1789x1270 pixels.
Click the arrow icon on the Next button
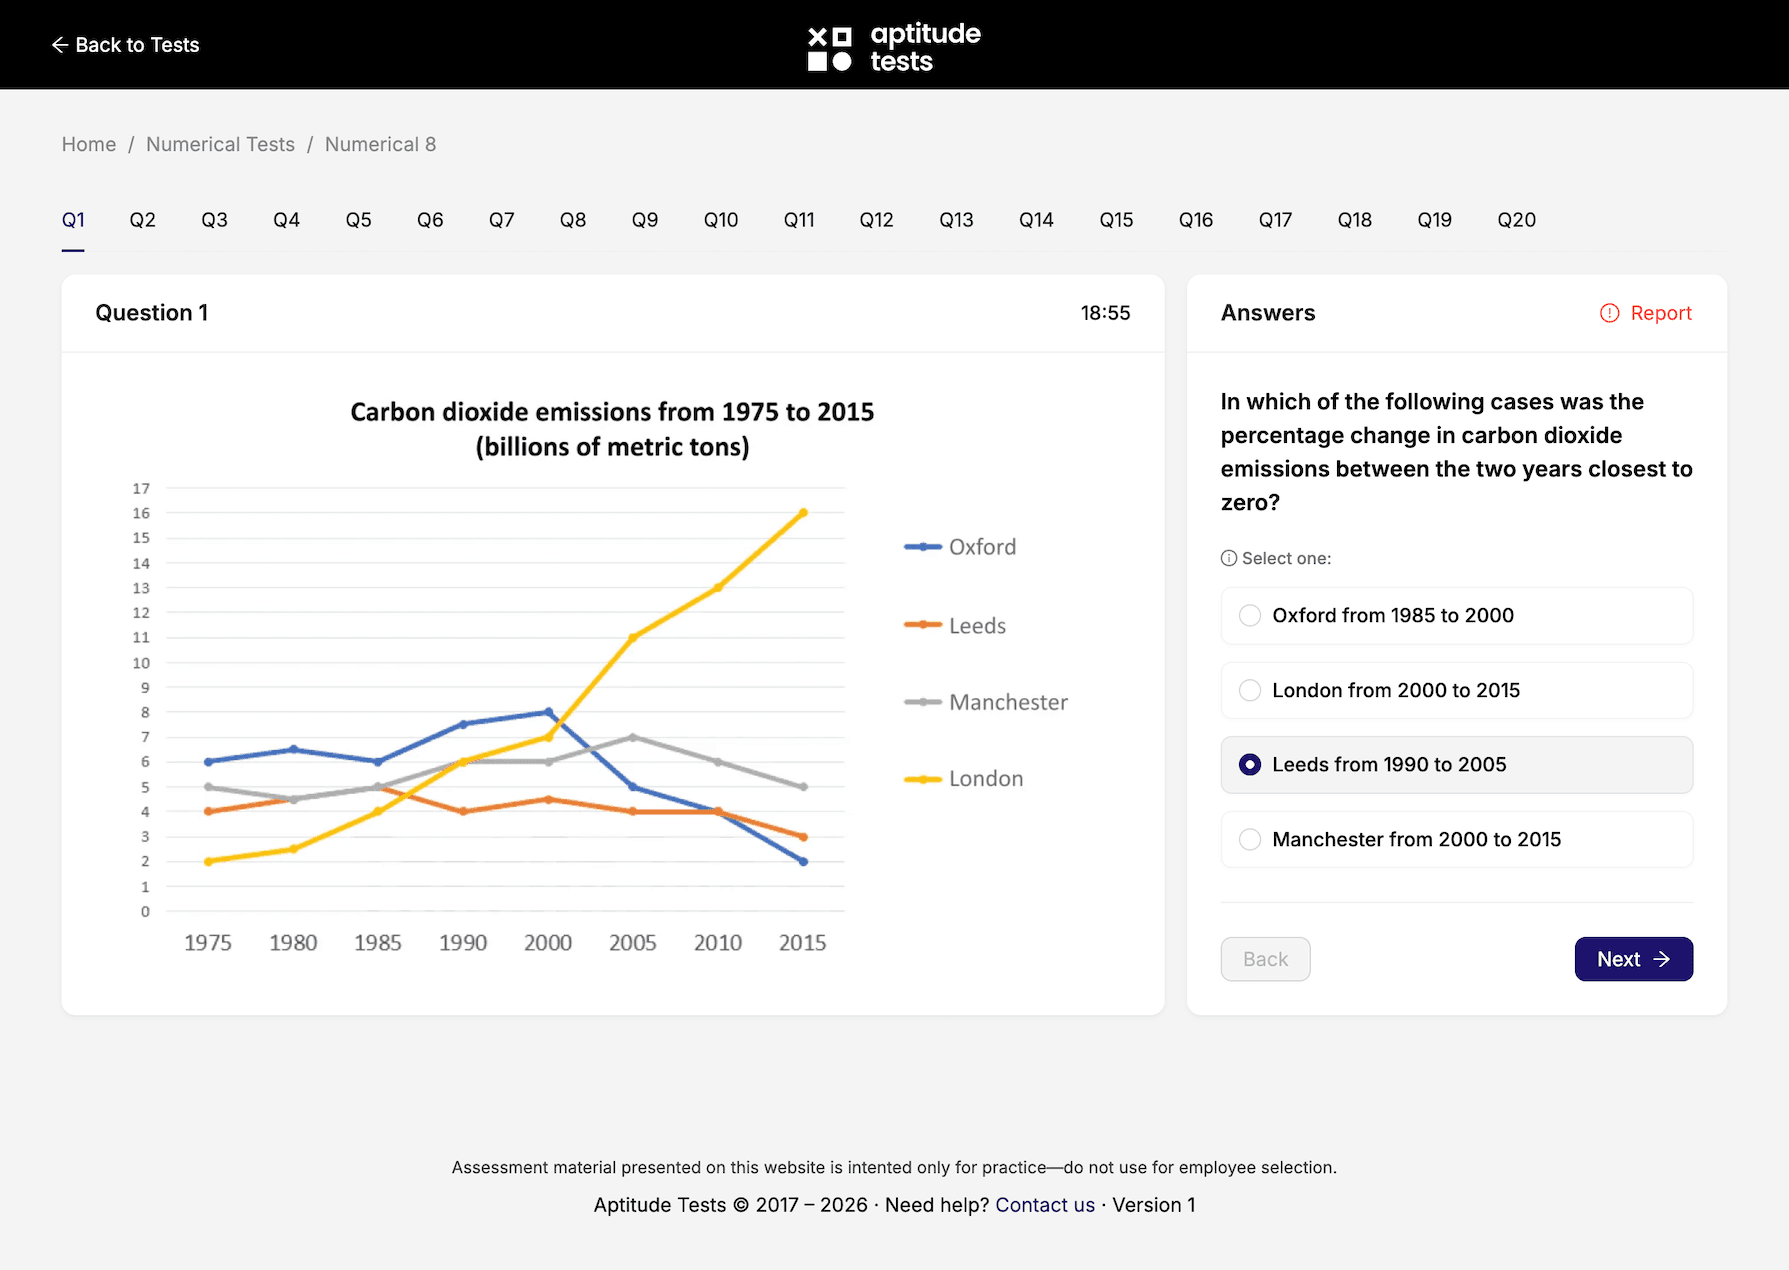(x=1662, y=959)
